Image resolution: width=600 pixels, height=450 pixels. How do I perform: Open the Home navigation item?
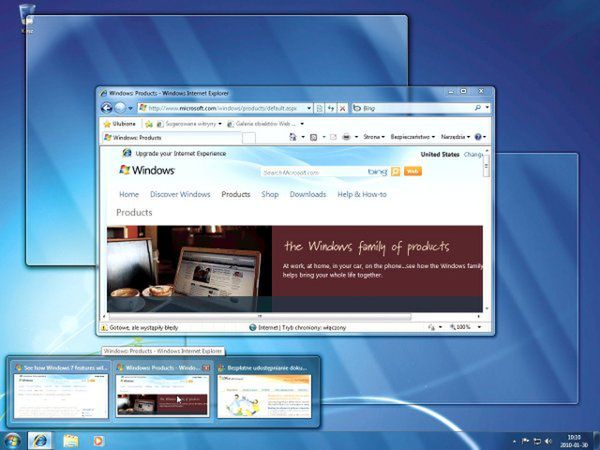[129, 194]
